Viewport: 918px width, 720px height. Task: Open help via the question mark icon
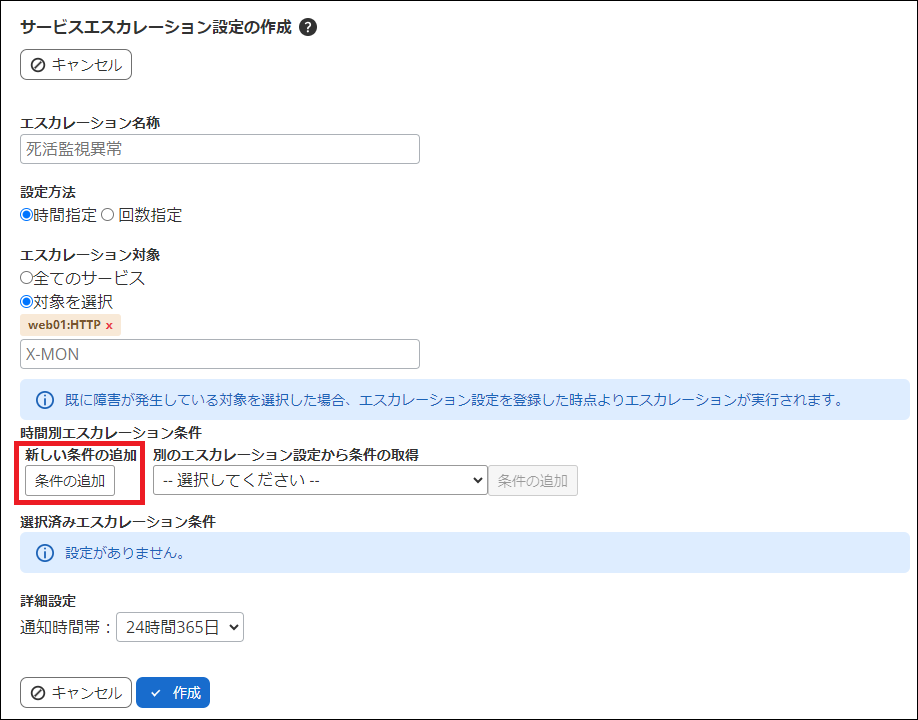tap(307, 27)
